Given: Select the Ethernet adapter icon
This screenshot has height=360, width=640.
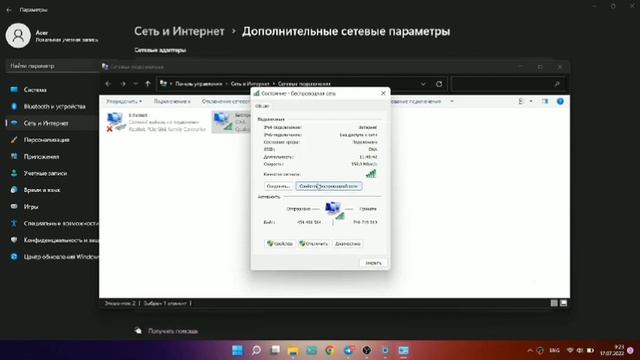Looking at the screenshot, I should (x=115, y=122).
